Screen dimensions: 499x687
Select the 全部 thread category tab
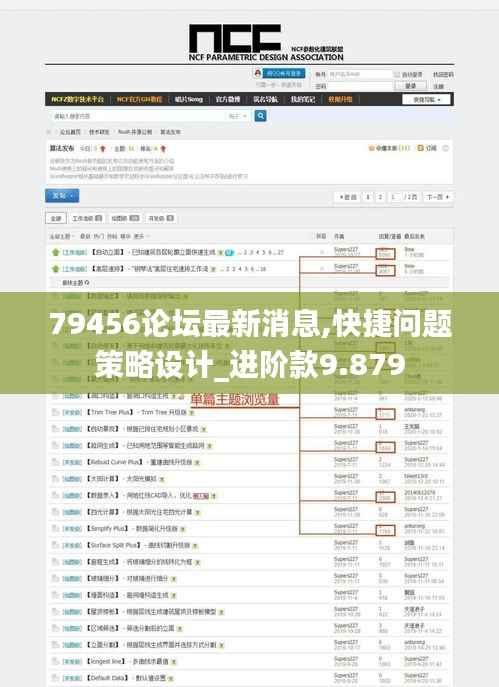tap(56, 218)
